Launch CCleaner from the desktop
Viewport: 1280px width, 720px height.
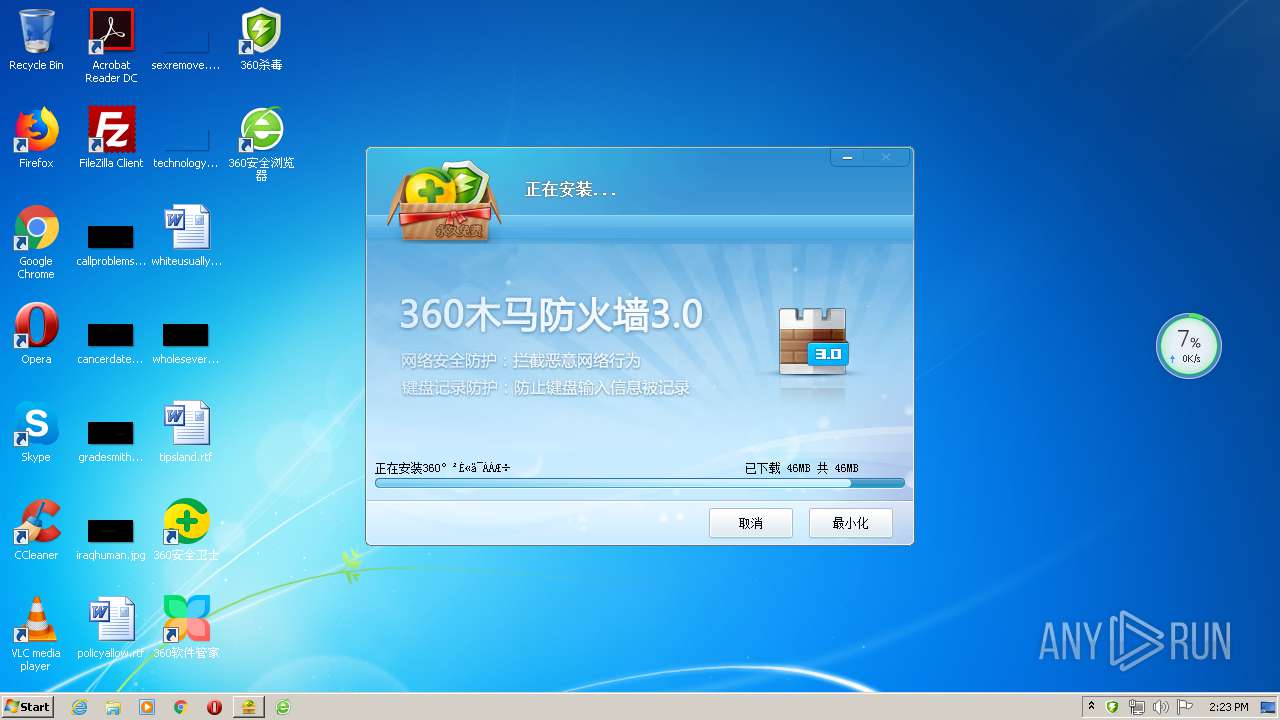click(x=36, y=530)
